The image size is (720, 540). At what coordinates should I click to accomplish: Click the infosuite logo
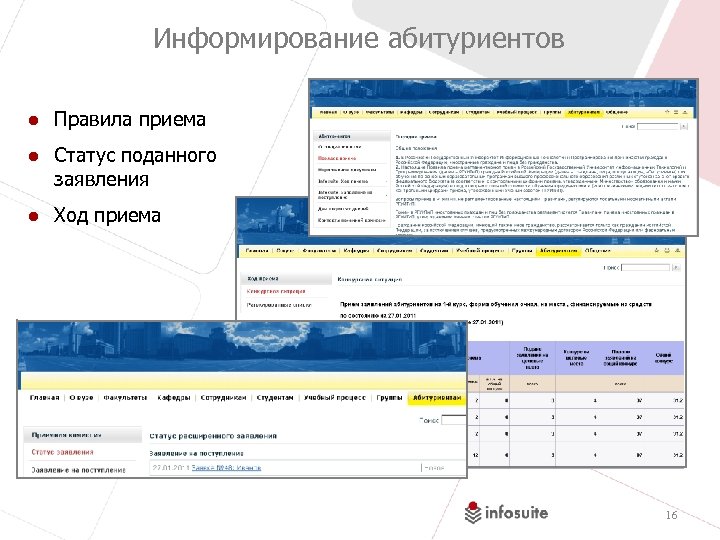coord(506,512)
